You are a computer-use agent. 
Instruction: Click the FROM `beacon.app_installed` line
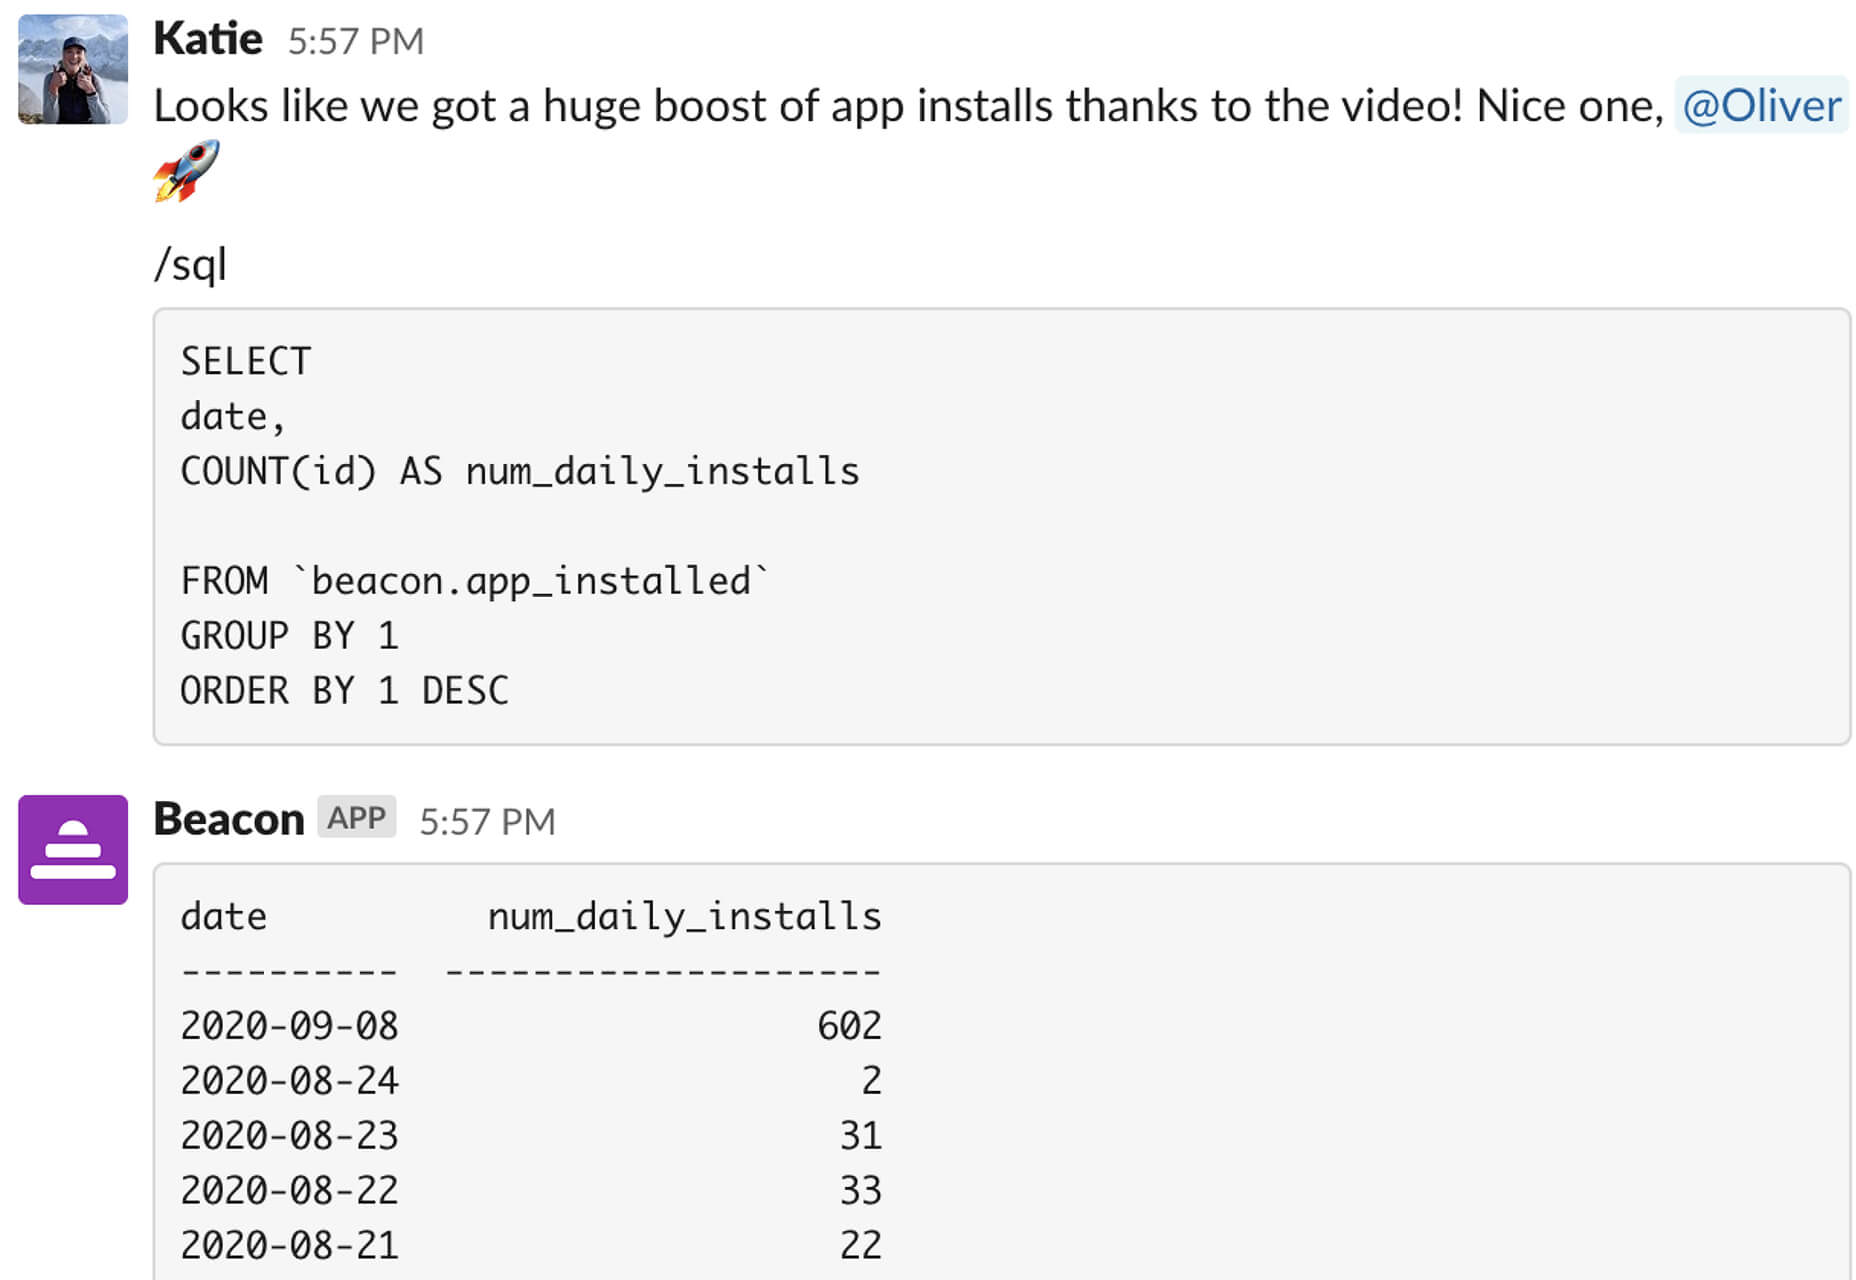[x=475, y=581]
